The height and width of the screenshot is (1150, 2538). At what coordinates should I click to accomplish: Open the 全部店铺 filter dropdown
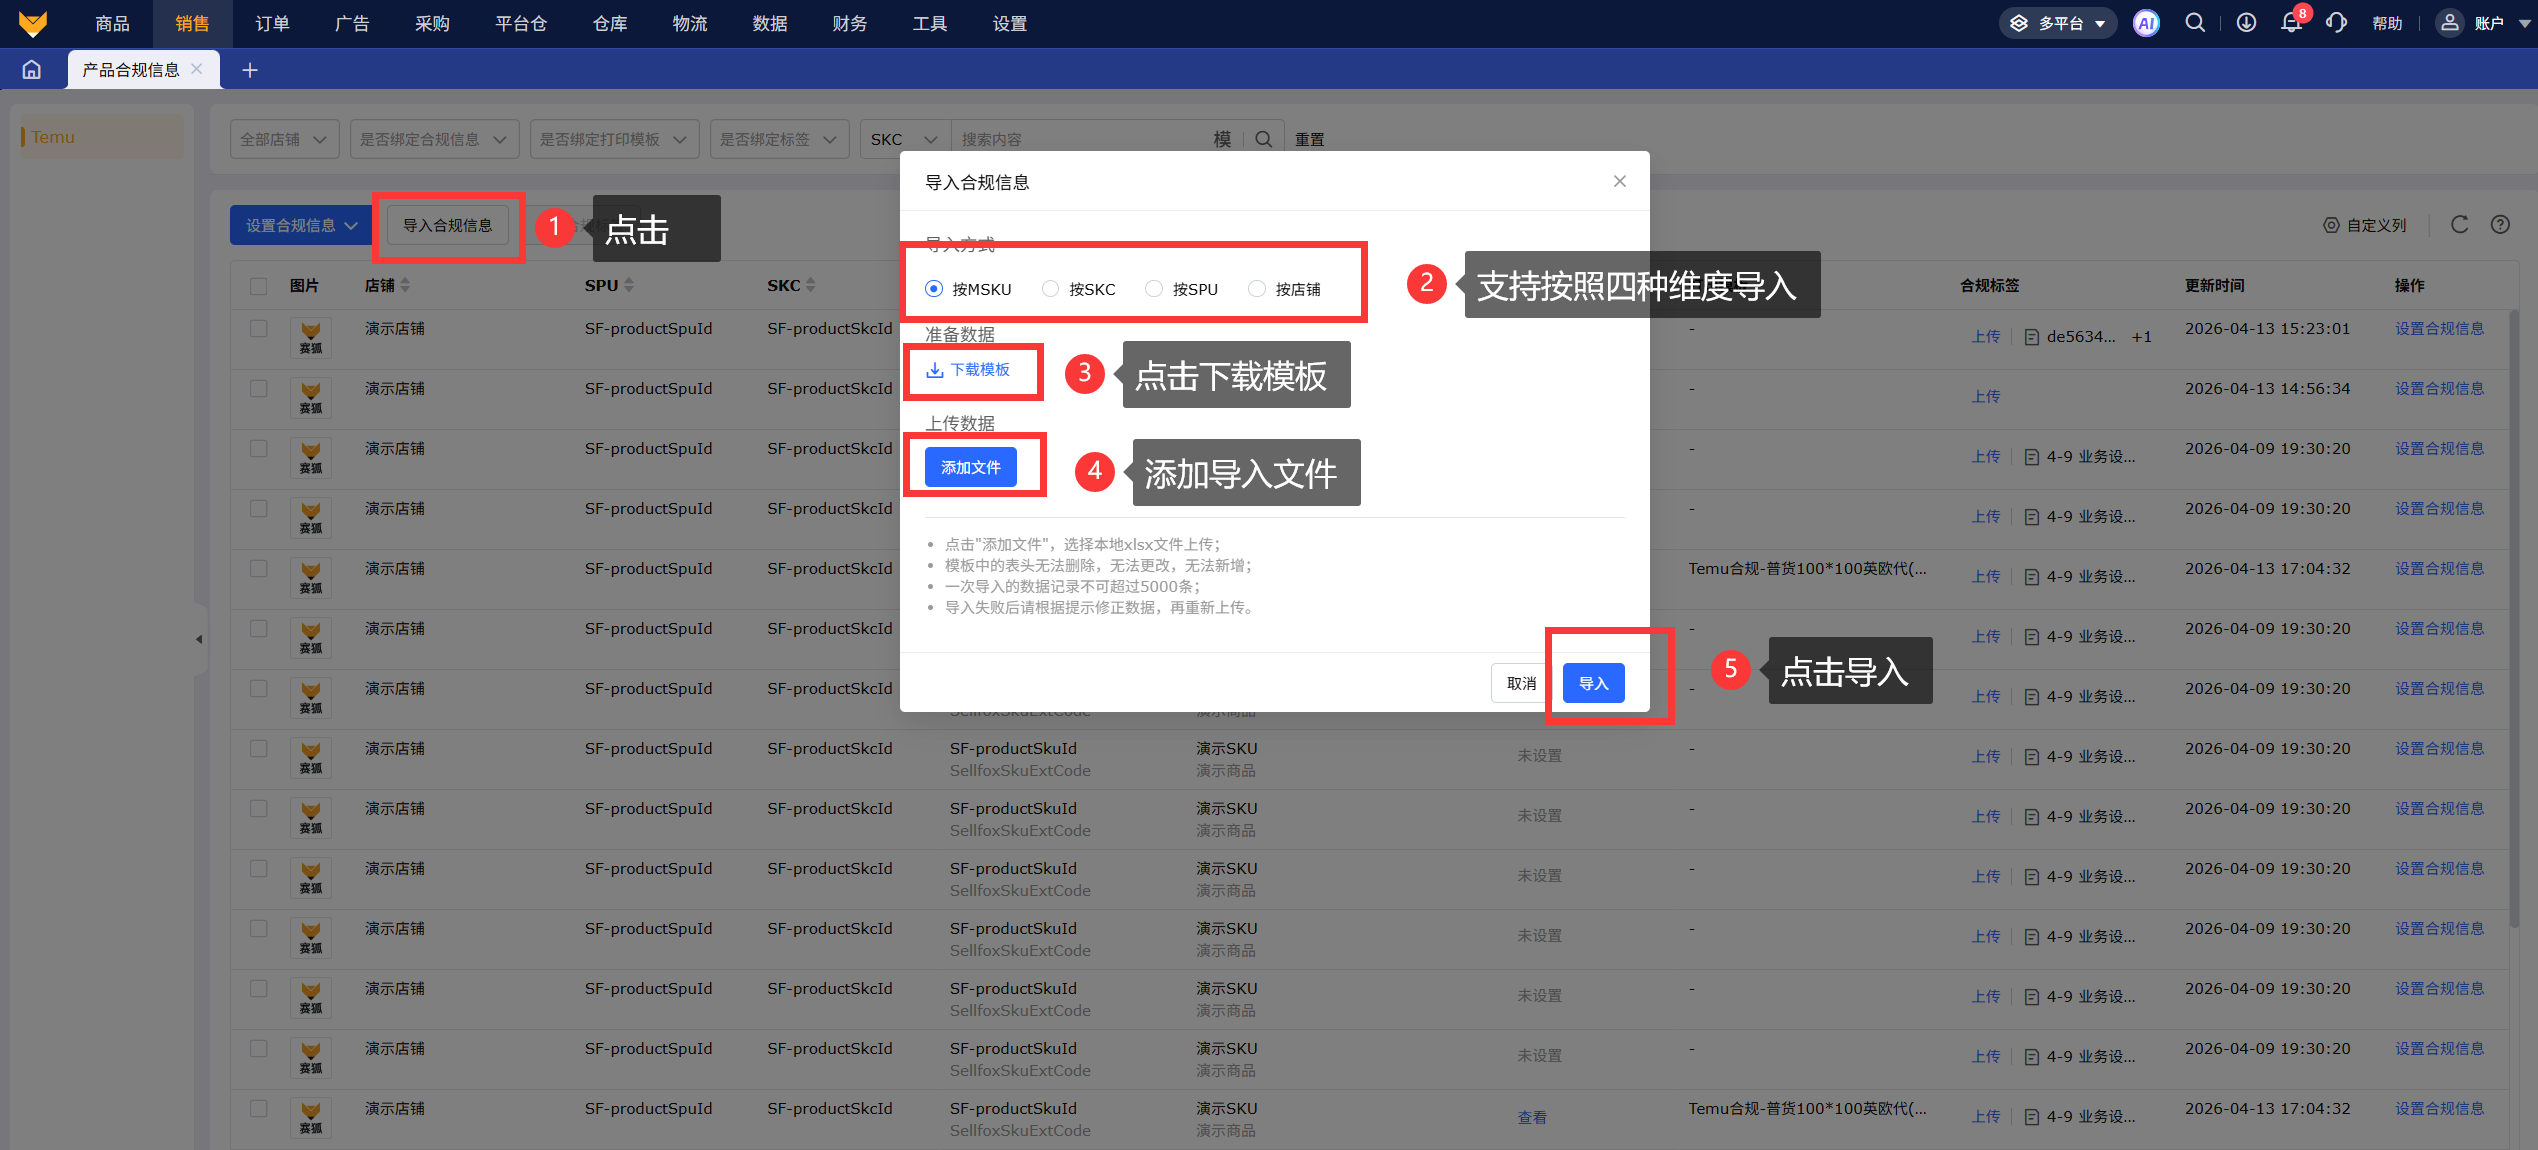284,139
